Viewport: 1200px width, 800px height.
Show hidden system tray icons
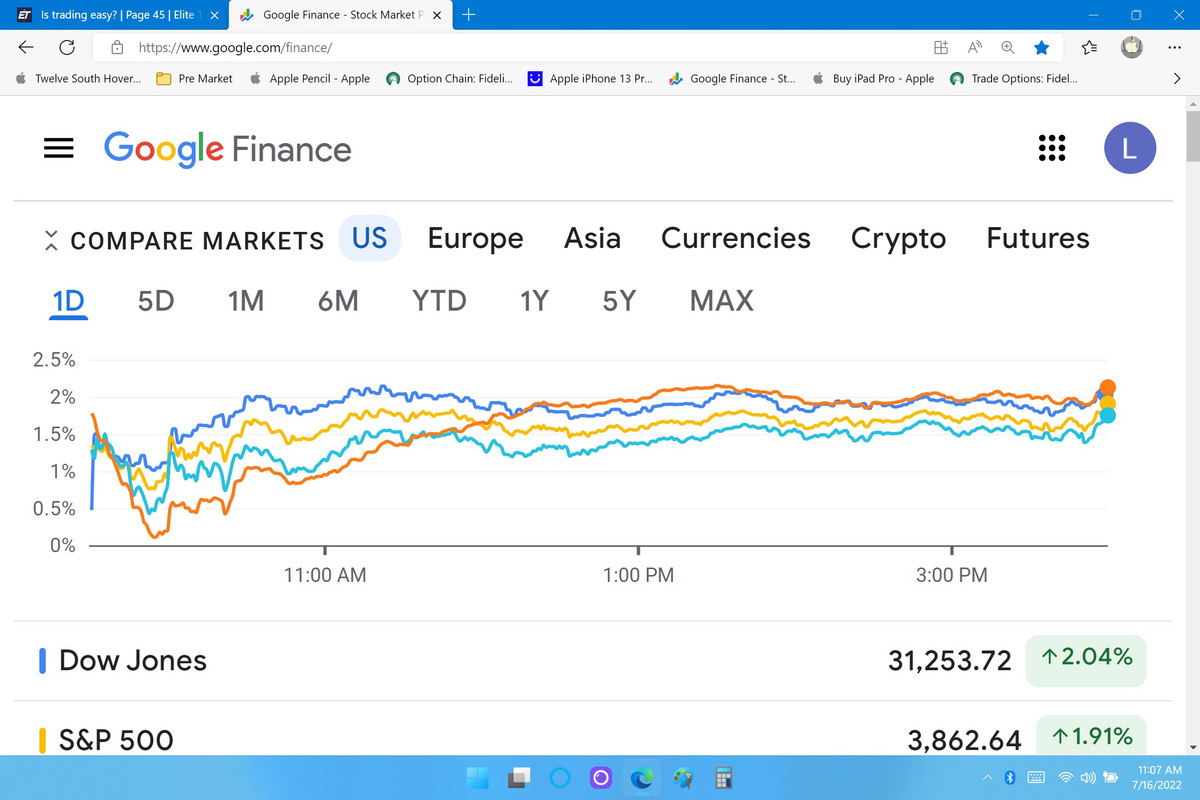988,777
